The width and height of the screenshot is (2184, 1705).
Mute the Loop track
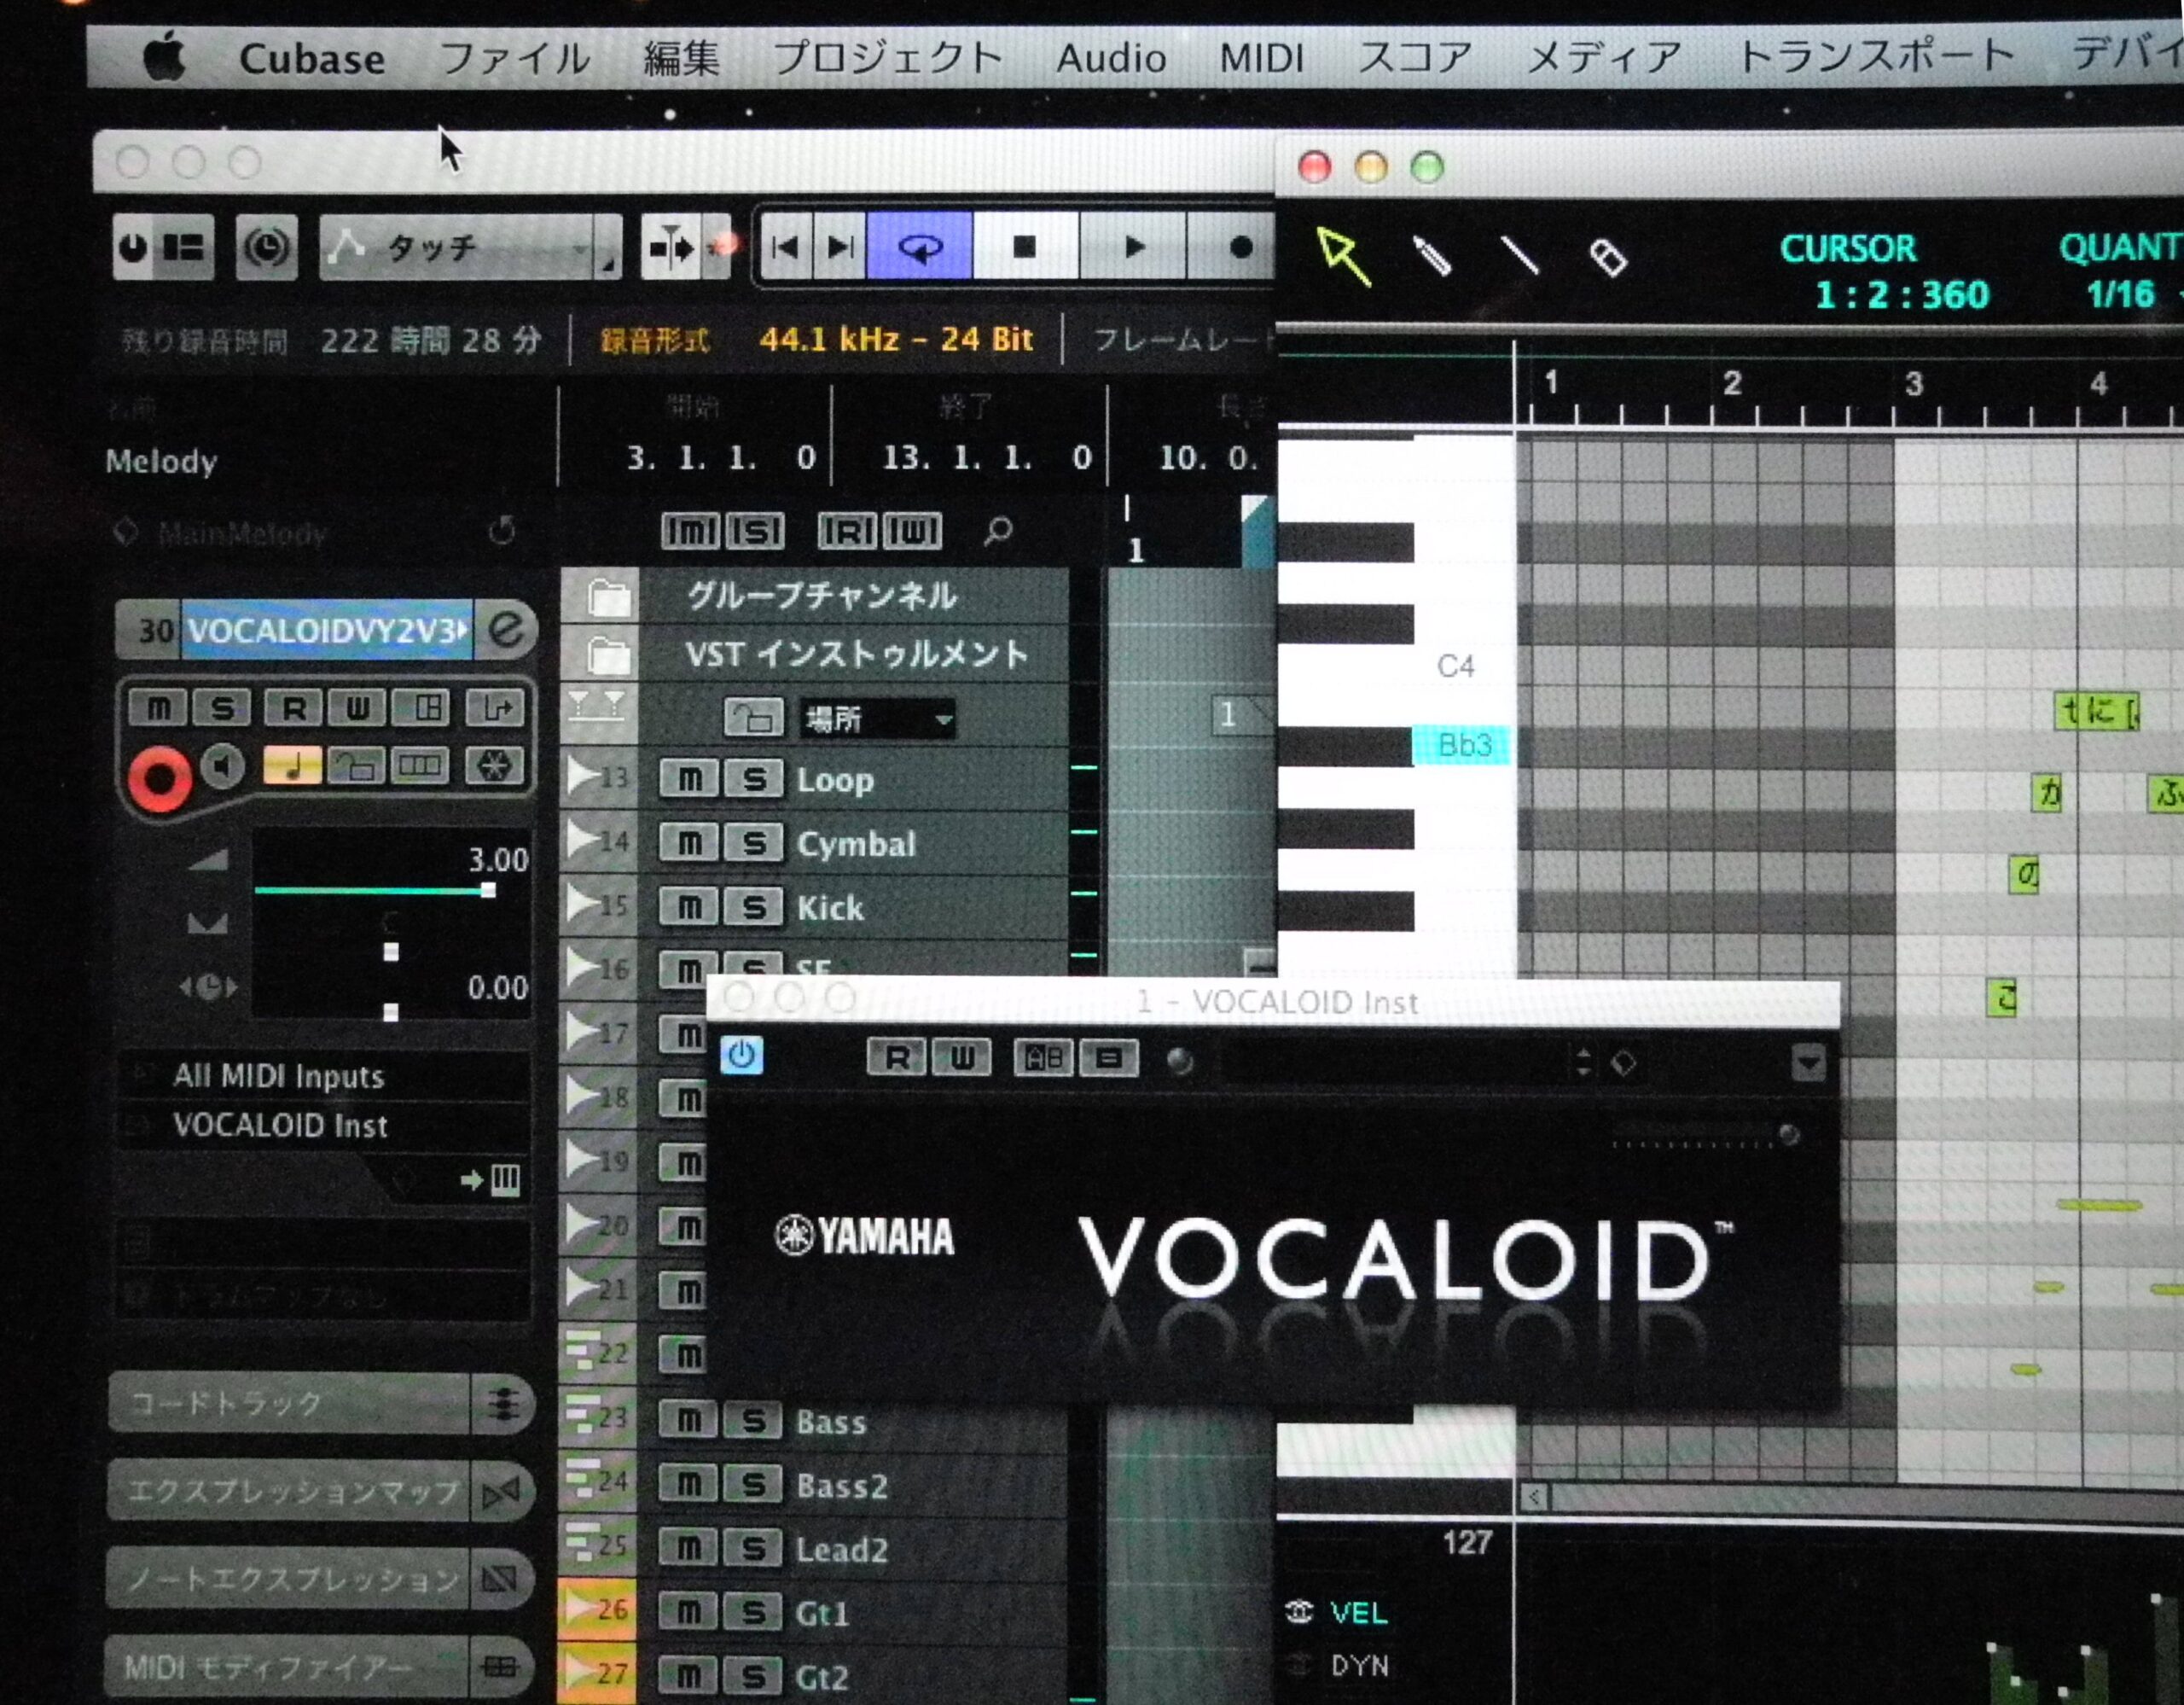pos(689,779)
